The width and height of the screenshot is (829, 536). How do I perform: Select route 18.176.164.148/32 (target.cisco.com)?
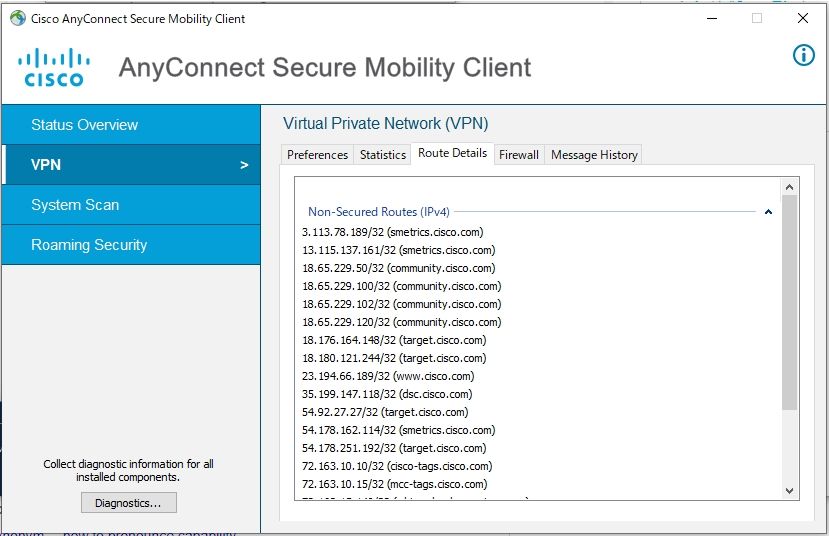tap(394, 340)
